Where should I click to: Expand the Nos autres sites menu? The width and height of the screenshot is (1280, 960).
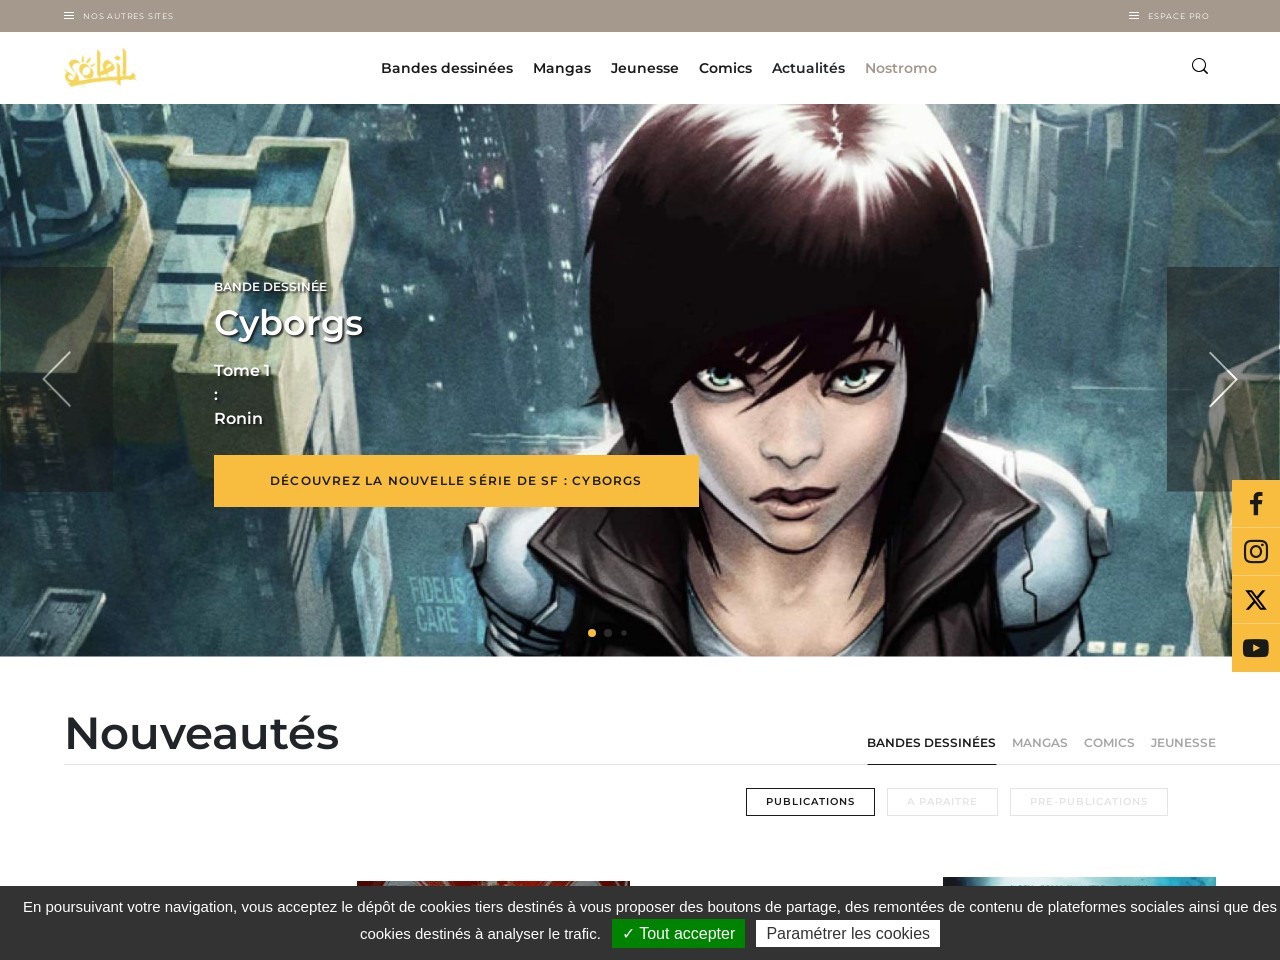tap(119, 16)
